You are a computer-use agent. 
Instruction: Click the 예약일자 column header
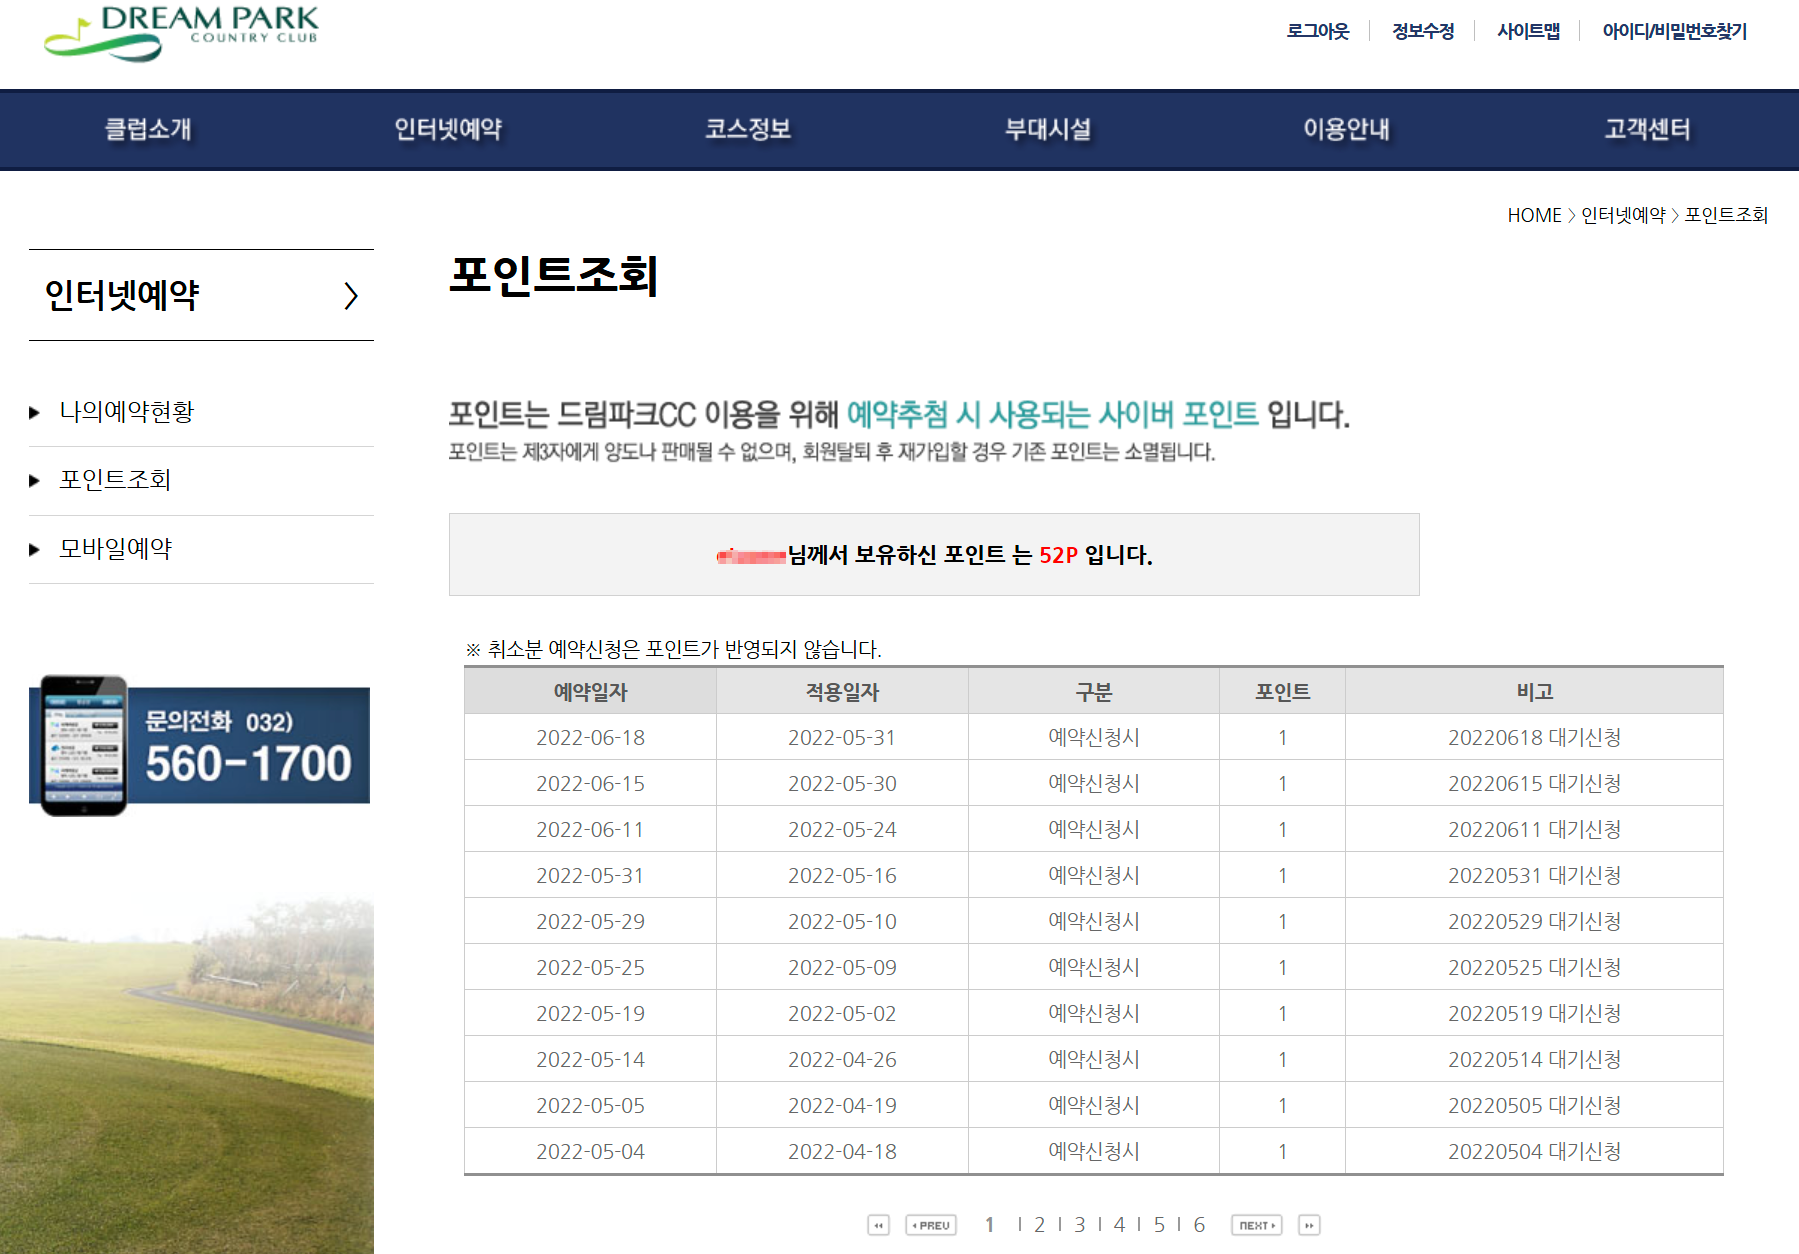590,691
